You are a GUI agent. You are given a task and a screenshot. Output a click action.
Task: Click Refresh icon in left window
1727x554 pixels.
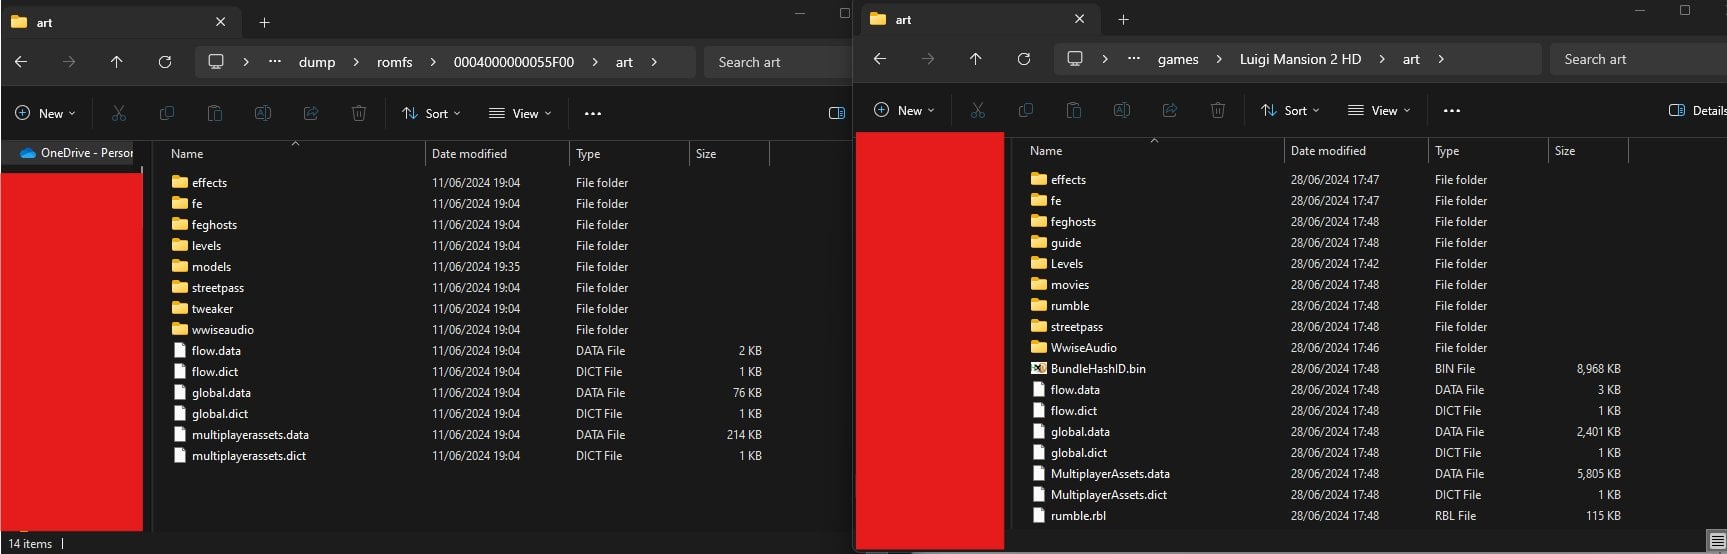click(x=165, y=62)
